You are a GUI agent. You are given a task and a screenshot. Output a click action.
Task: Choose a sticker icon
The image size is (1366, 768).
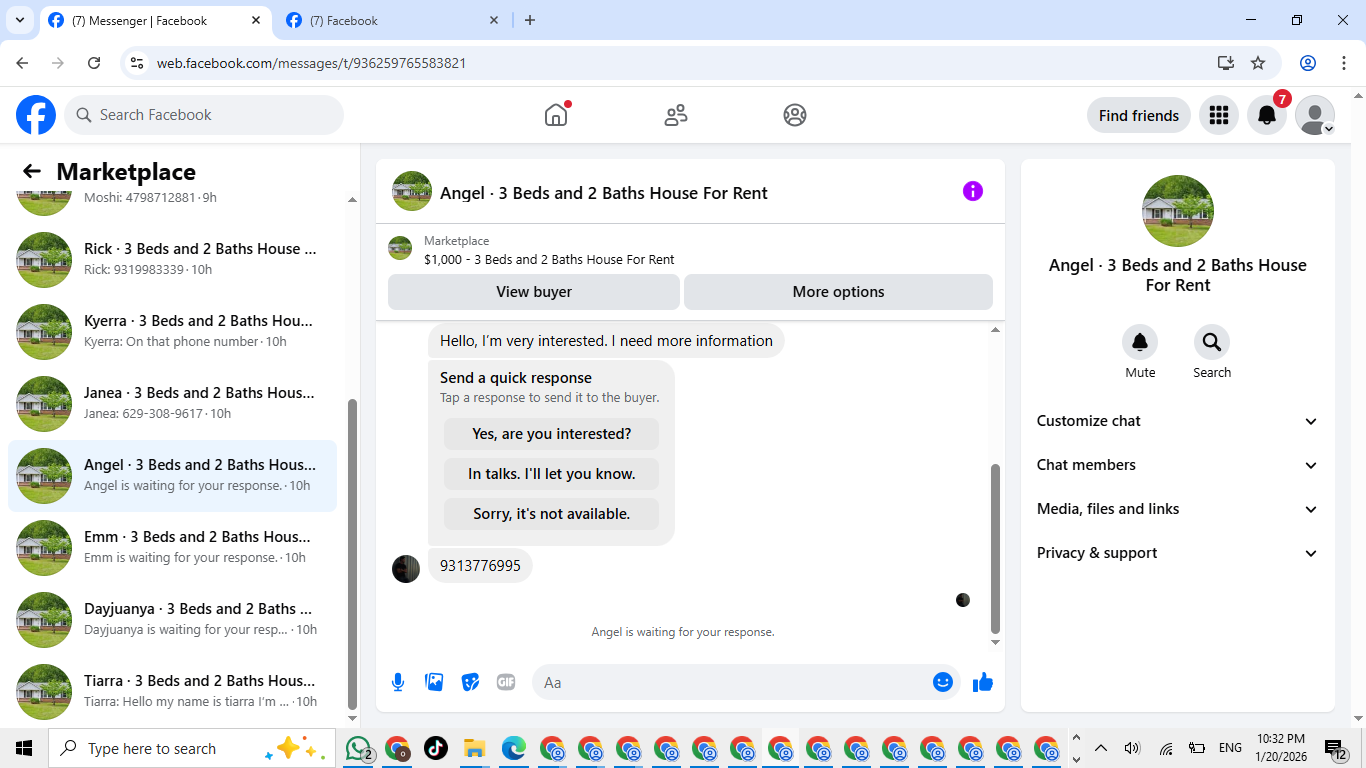[470, 682]
